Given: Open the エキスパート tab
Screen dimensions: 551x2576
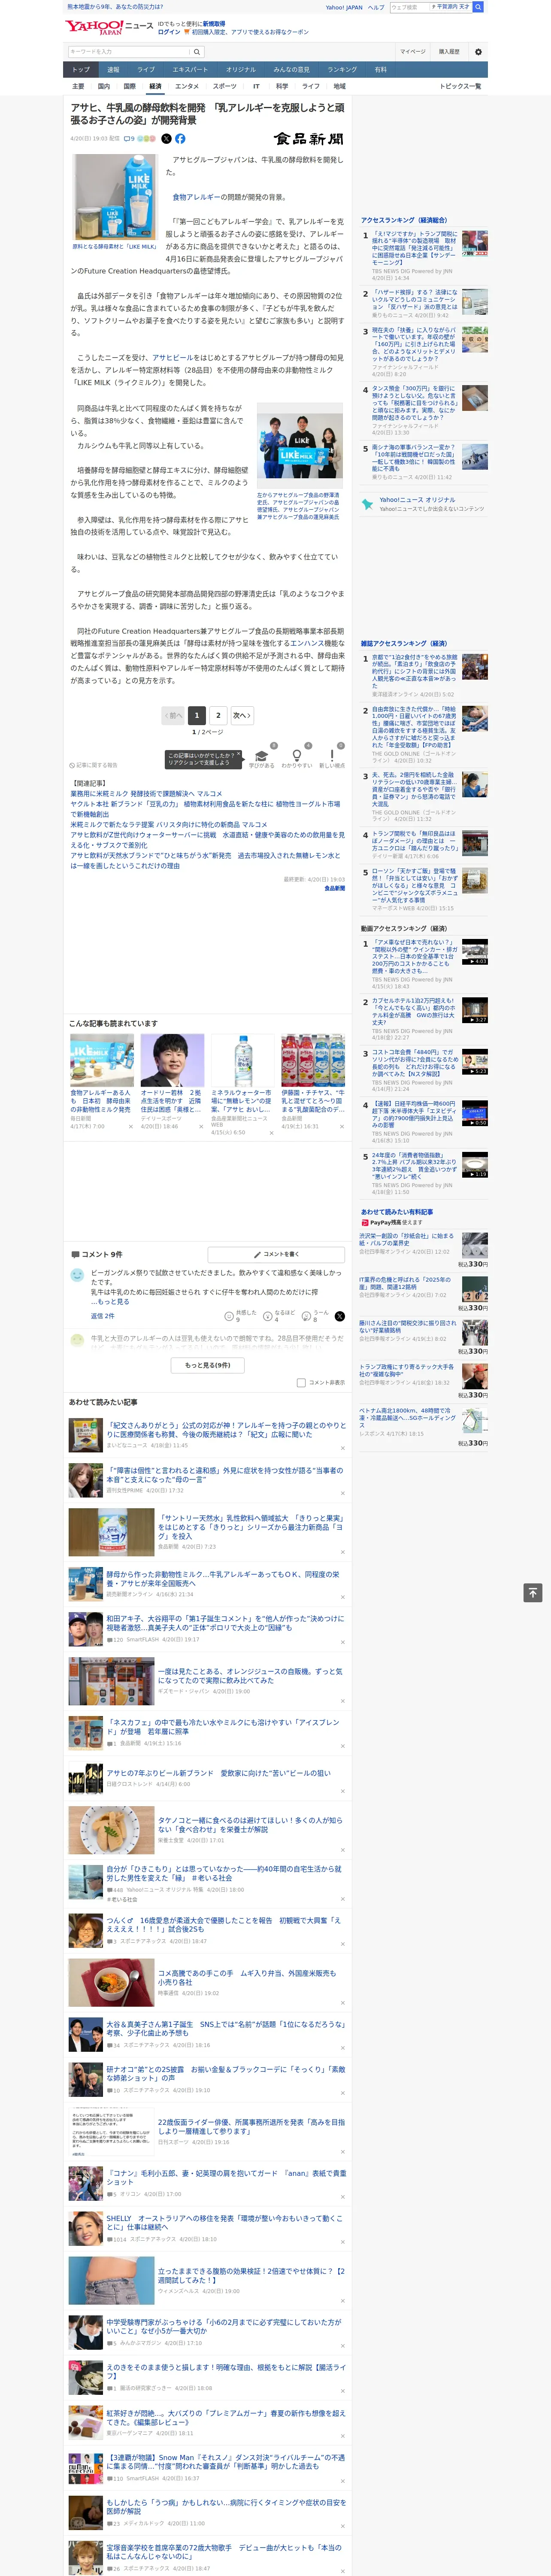Looking at the screenshot, I should pyautogui.click(x=190, y=70).
